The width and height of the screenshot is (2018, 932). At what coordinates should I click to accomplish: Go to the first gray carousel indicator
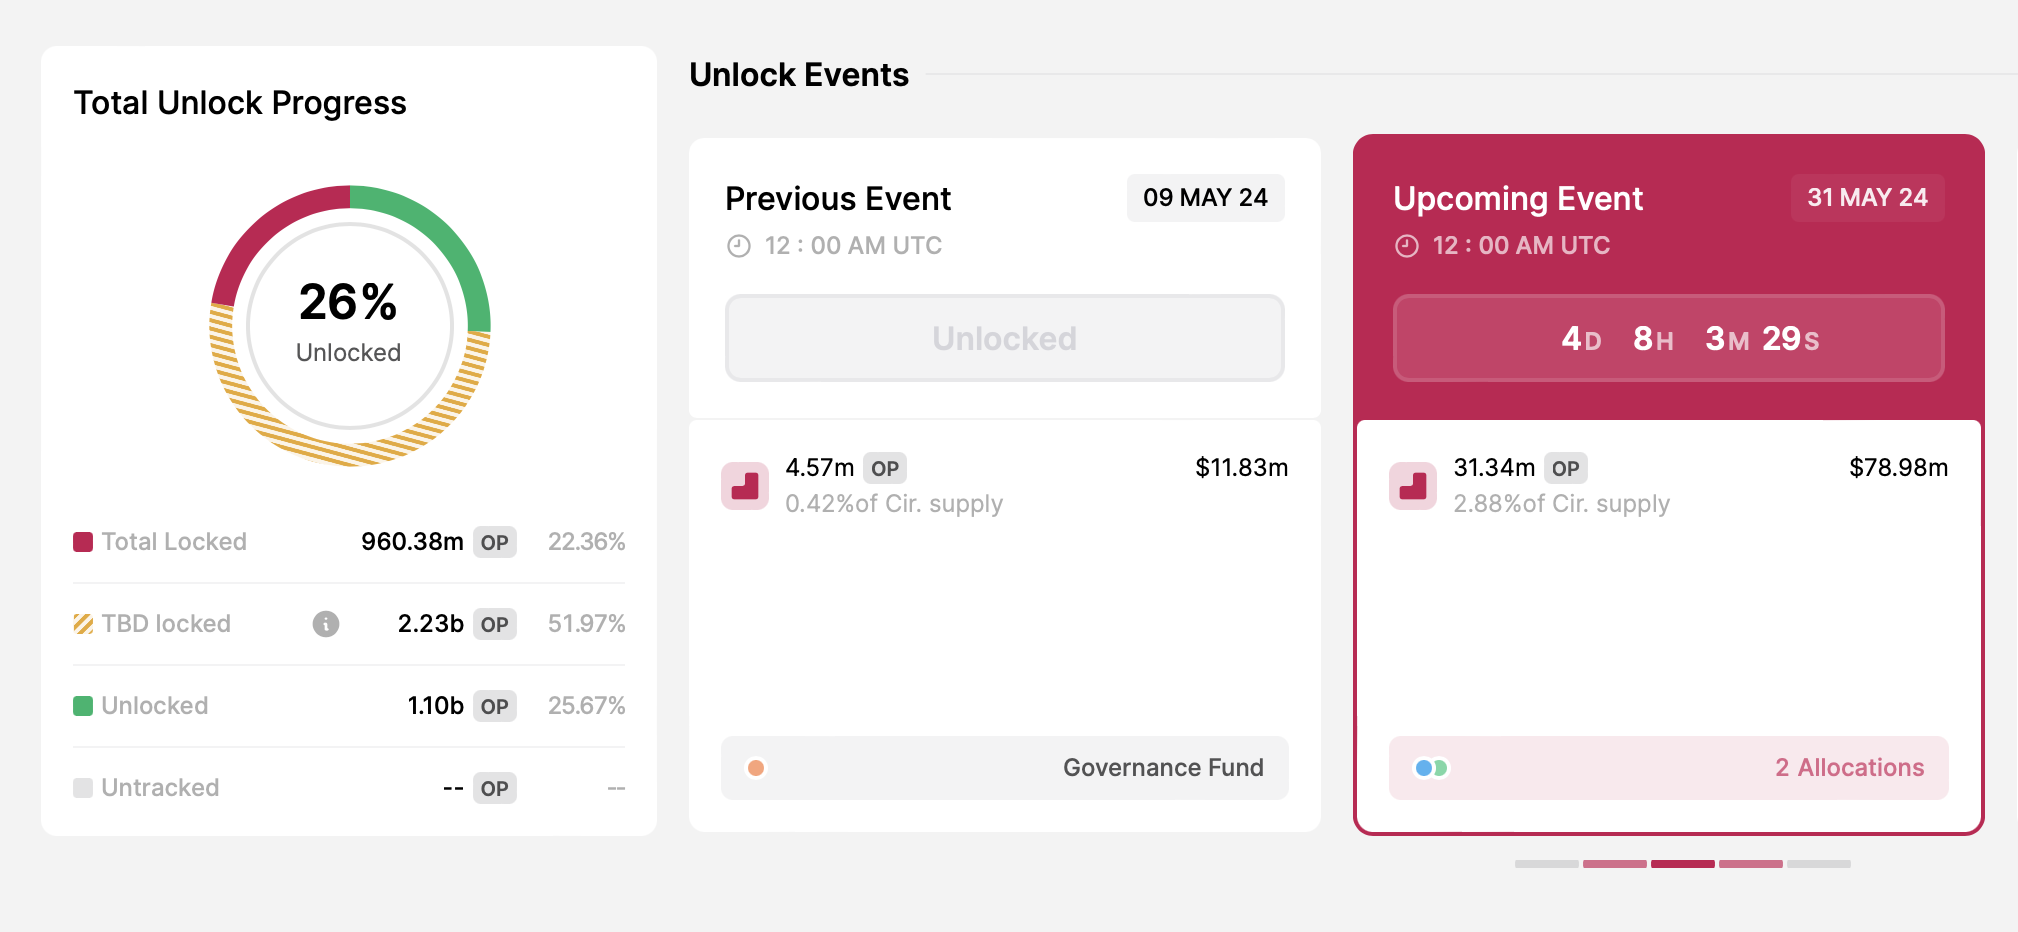[x=1546, y=863]
